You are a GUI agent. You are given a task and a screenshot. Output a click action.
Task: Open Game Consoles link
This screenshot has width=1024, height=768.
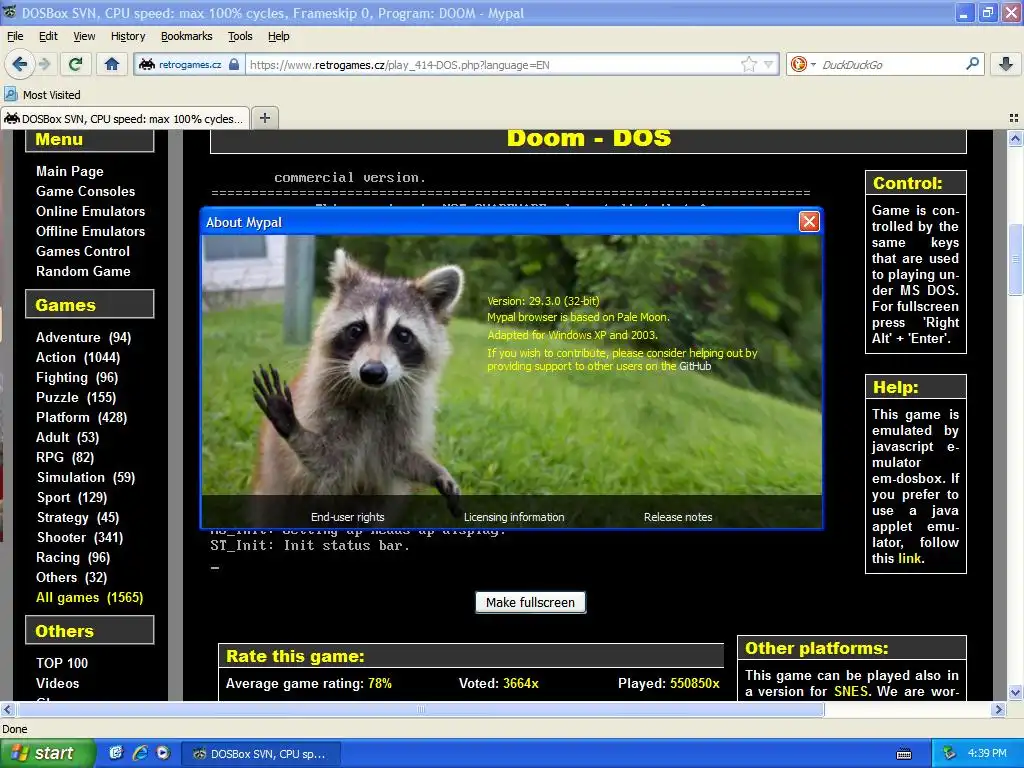tap(86, 191)
